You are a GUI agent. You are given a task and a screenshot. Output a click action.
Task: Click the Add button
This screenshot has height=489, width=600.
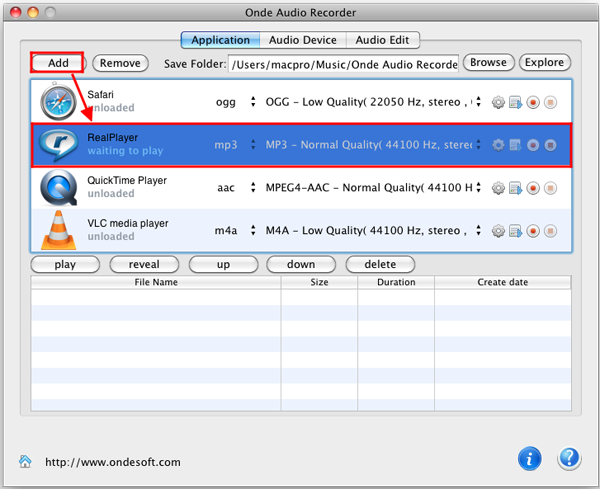pos(58,63)
